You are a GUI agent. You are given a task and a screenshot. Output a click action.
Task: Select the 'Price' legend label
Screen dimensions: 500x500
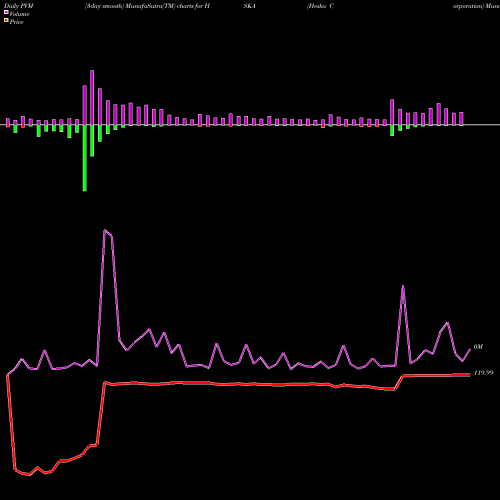pyautogui.click(x=16, y=22)
